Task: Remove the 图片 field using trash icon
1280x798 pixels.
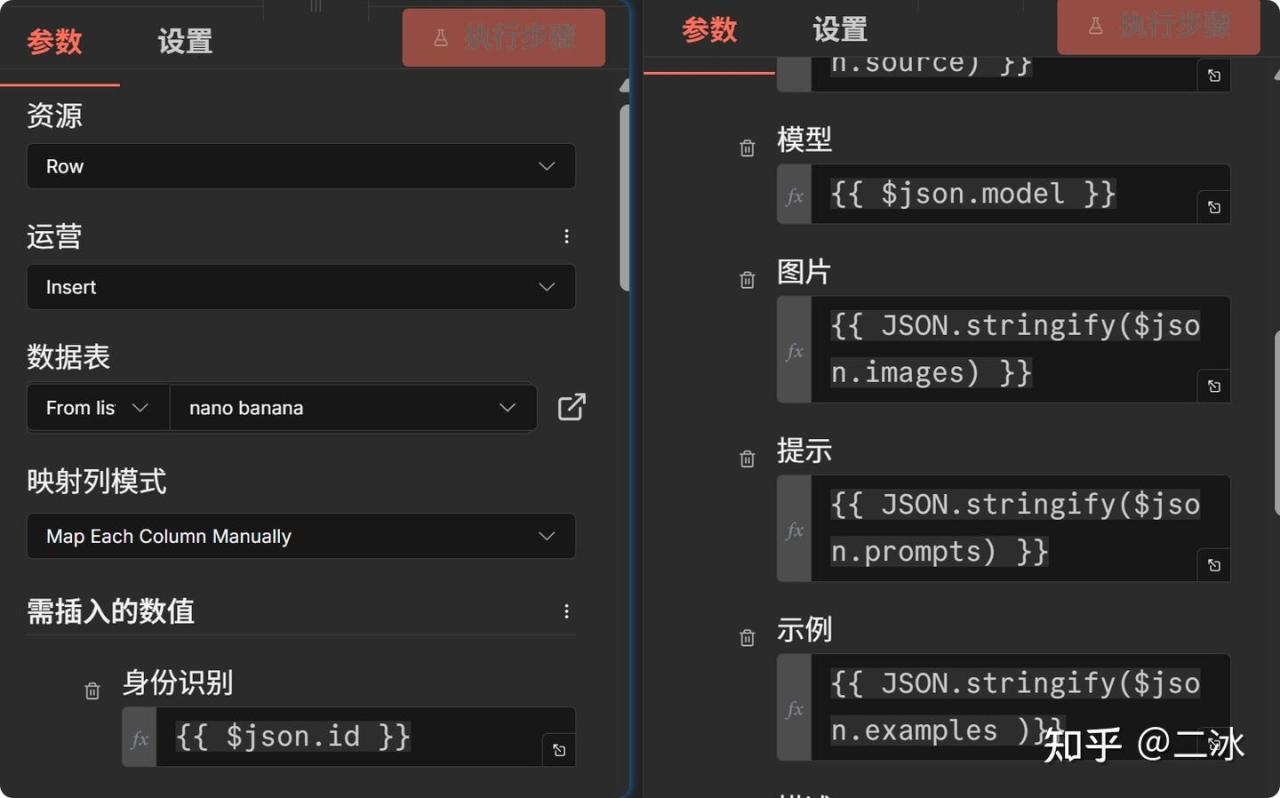Action: click(x=747, y=280)
